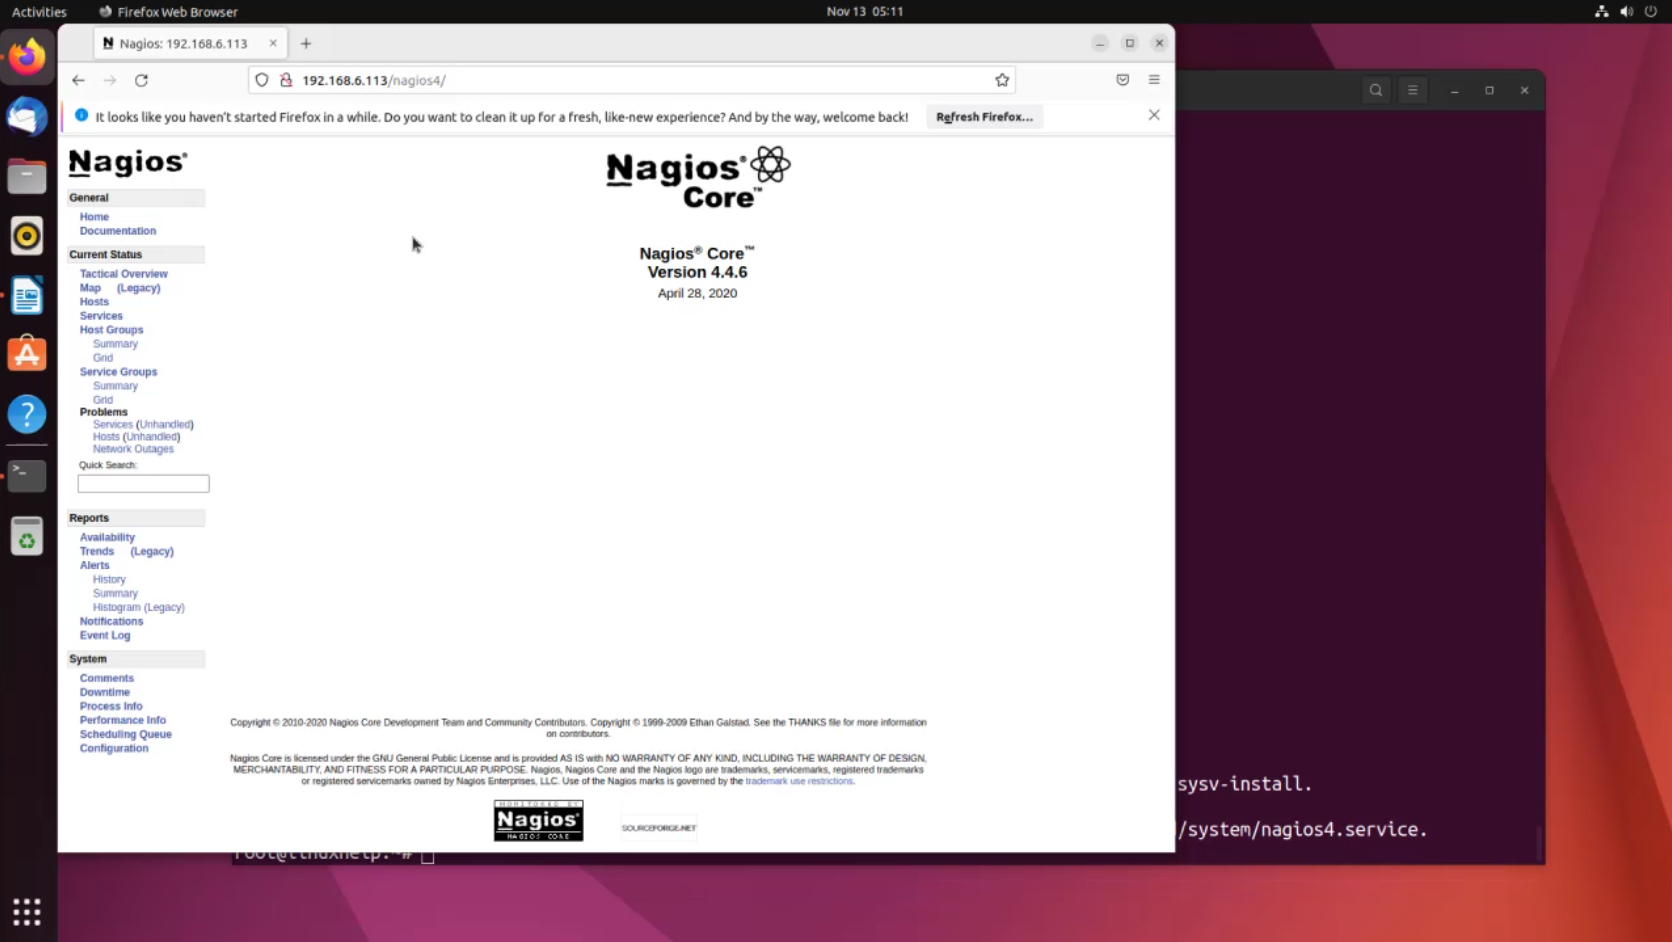Open the Home link in the sidebar

94,217
